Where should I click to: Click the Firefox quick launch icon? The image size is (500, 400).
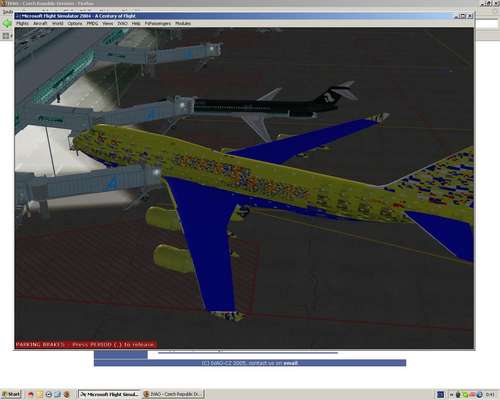pyautogui.click(x=66, y=395)
